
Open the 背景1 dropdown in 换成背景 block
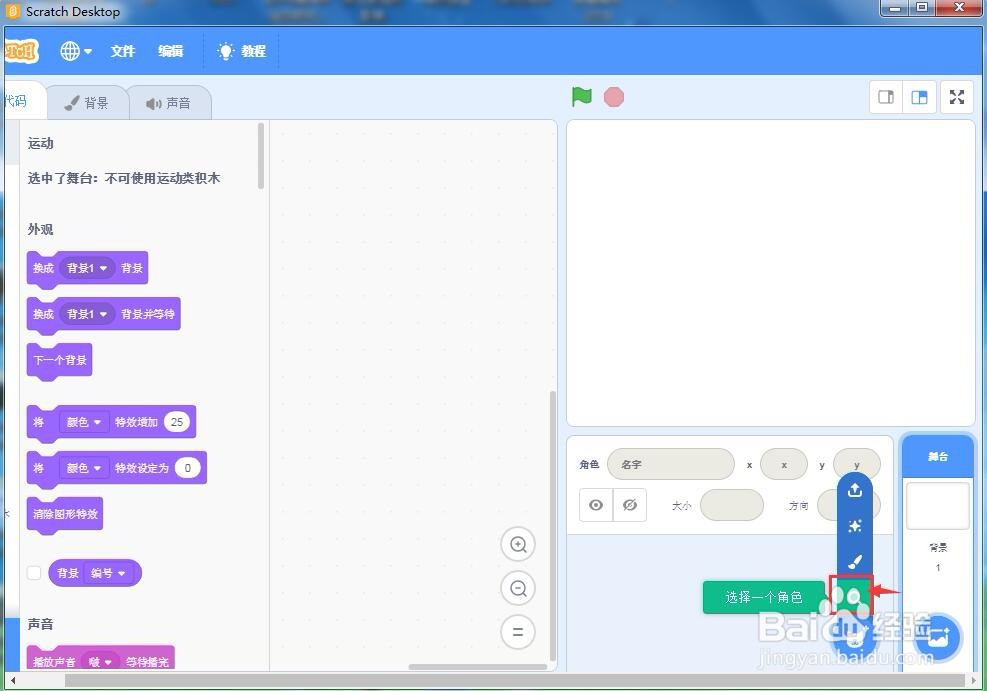[x=86, y=267]
